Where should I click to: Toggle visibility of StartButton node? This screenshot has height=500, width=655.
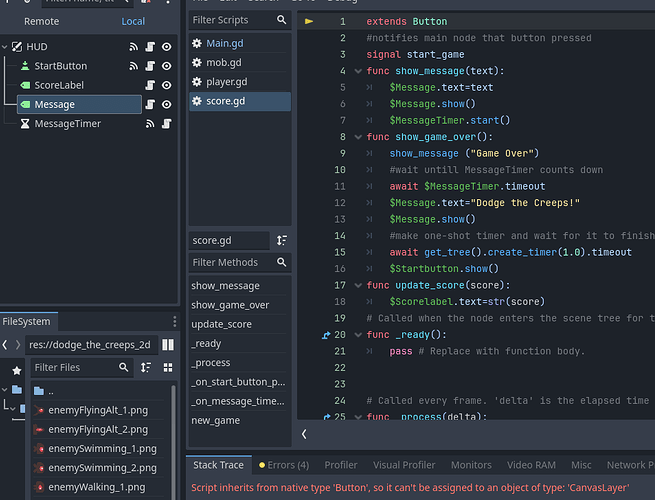(166, 66)
